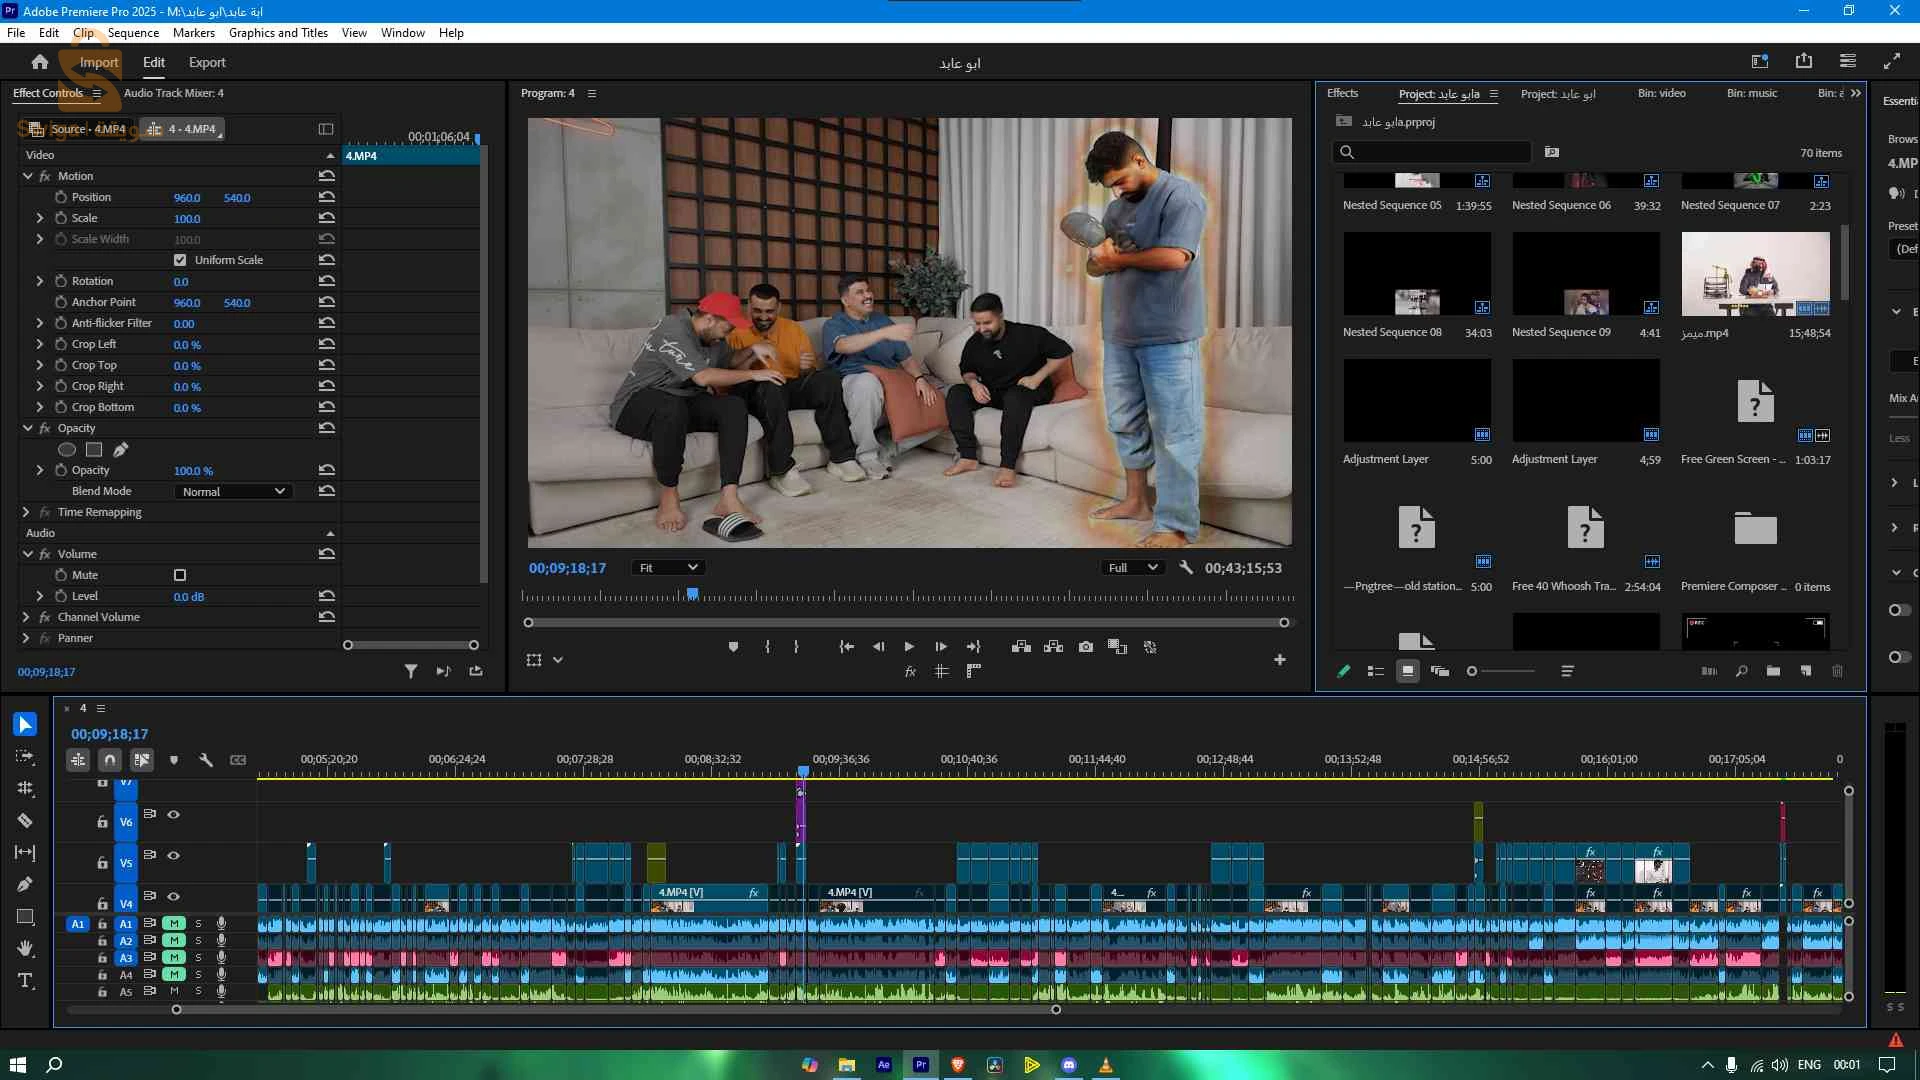Play the sequence in Program monitor

[x=909, y=647]
